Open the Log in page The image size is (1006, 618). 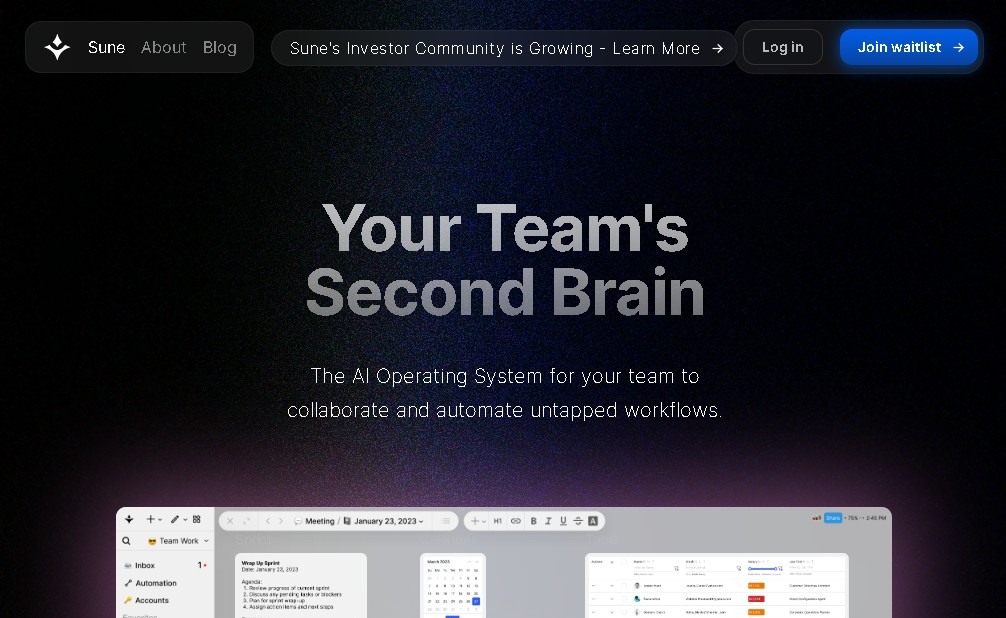click(782, 47)
